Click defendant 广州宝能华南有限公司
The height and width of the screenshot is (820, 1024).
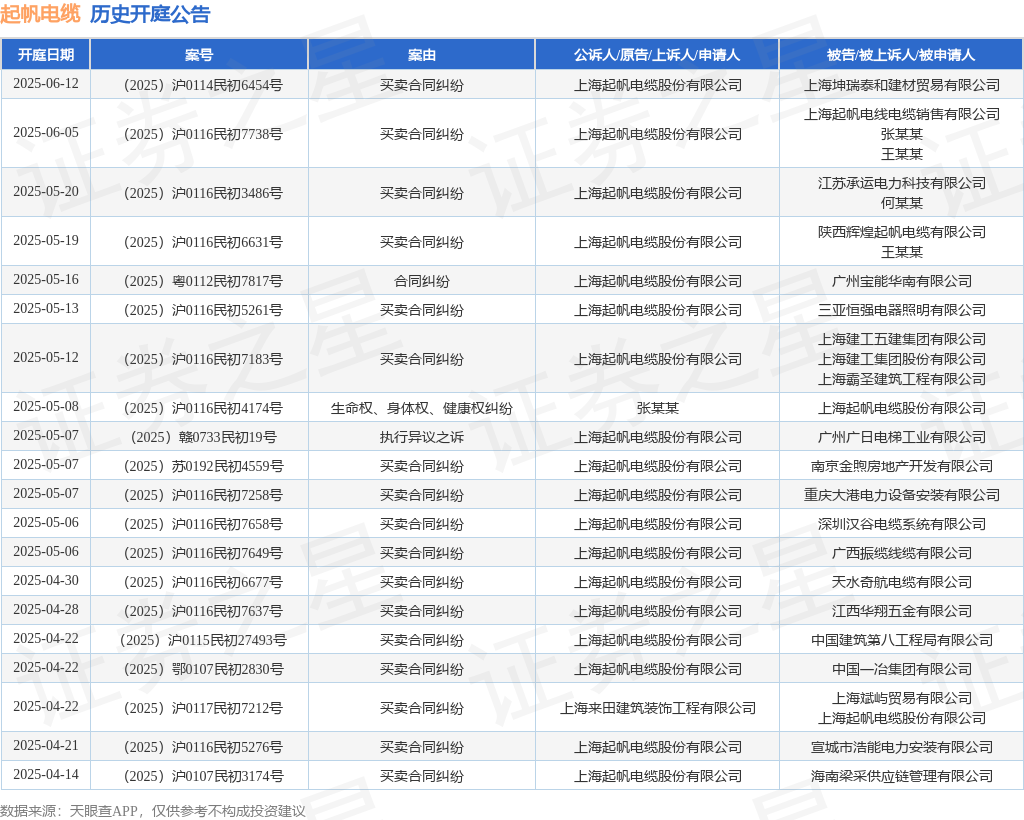point(902,281)
